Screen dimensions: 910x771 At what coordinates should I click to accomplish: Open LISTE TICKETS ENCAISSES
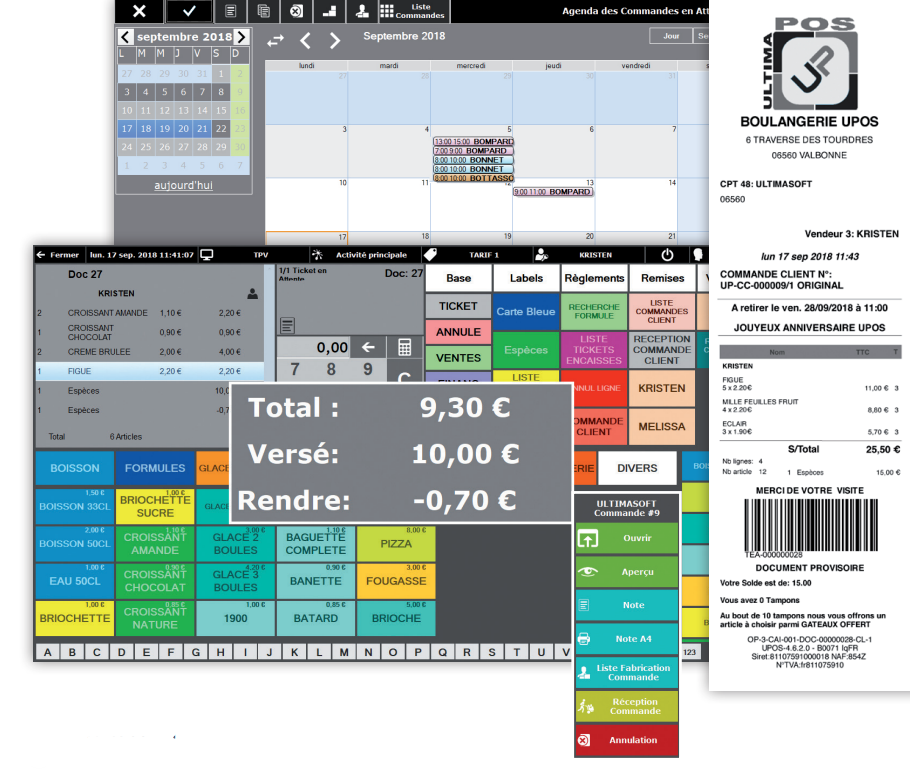[594, 350]
